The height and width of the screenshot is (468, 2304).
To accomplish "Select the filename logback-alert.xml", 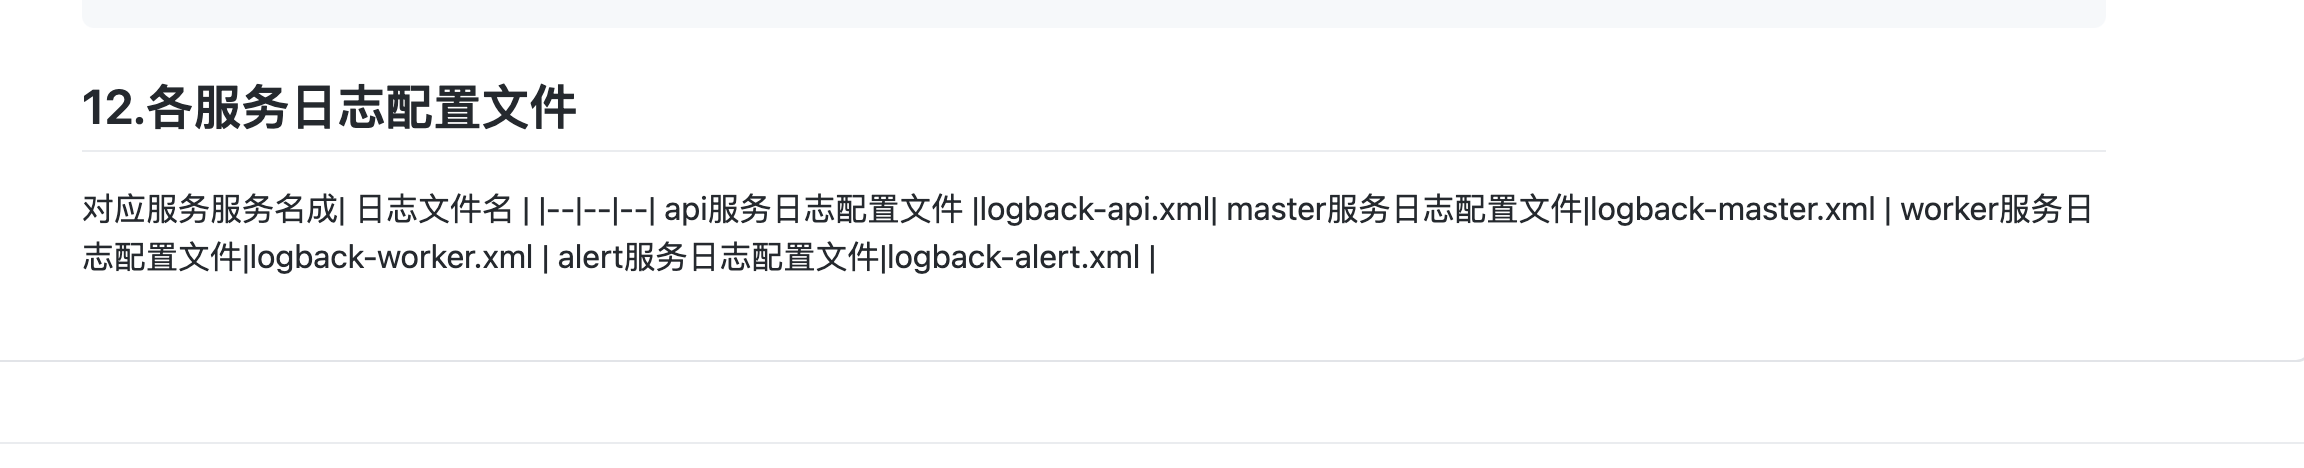I will click(1013, 258).
